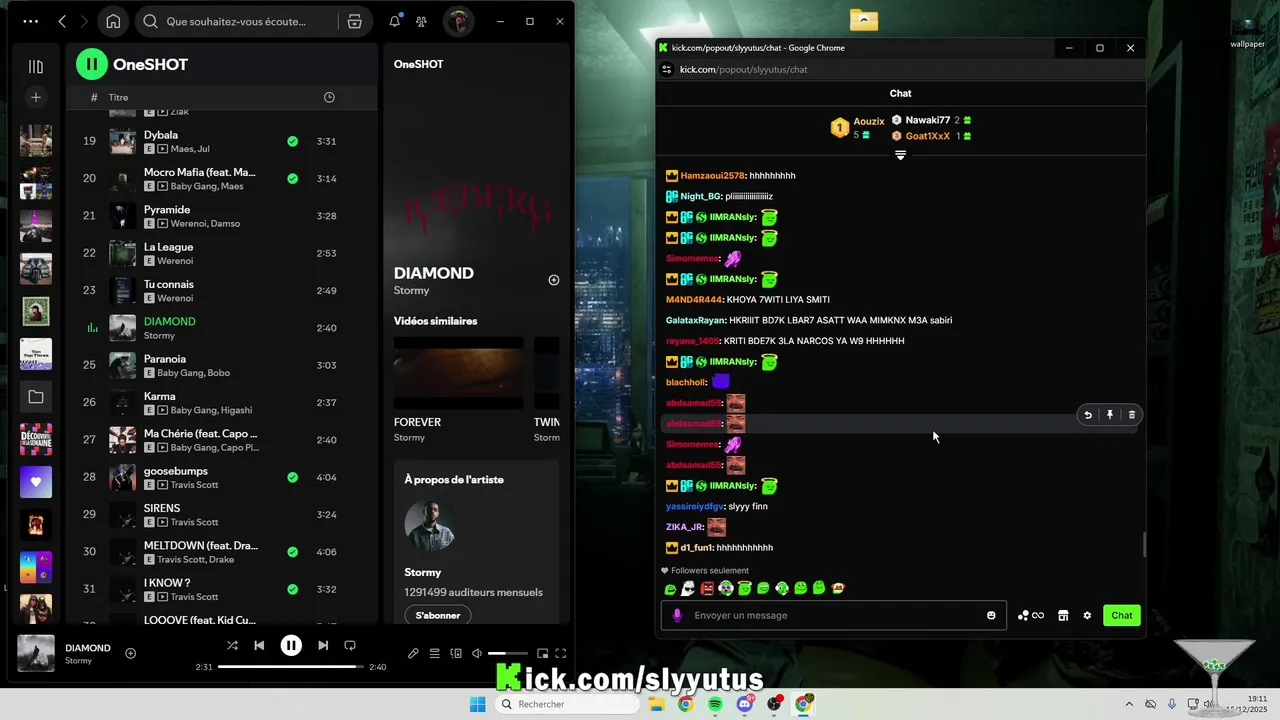This screenshot has width=1280, height=720.
Task: Add DIAMOND to library from side panel
Action: pos(554,280)
